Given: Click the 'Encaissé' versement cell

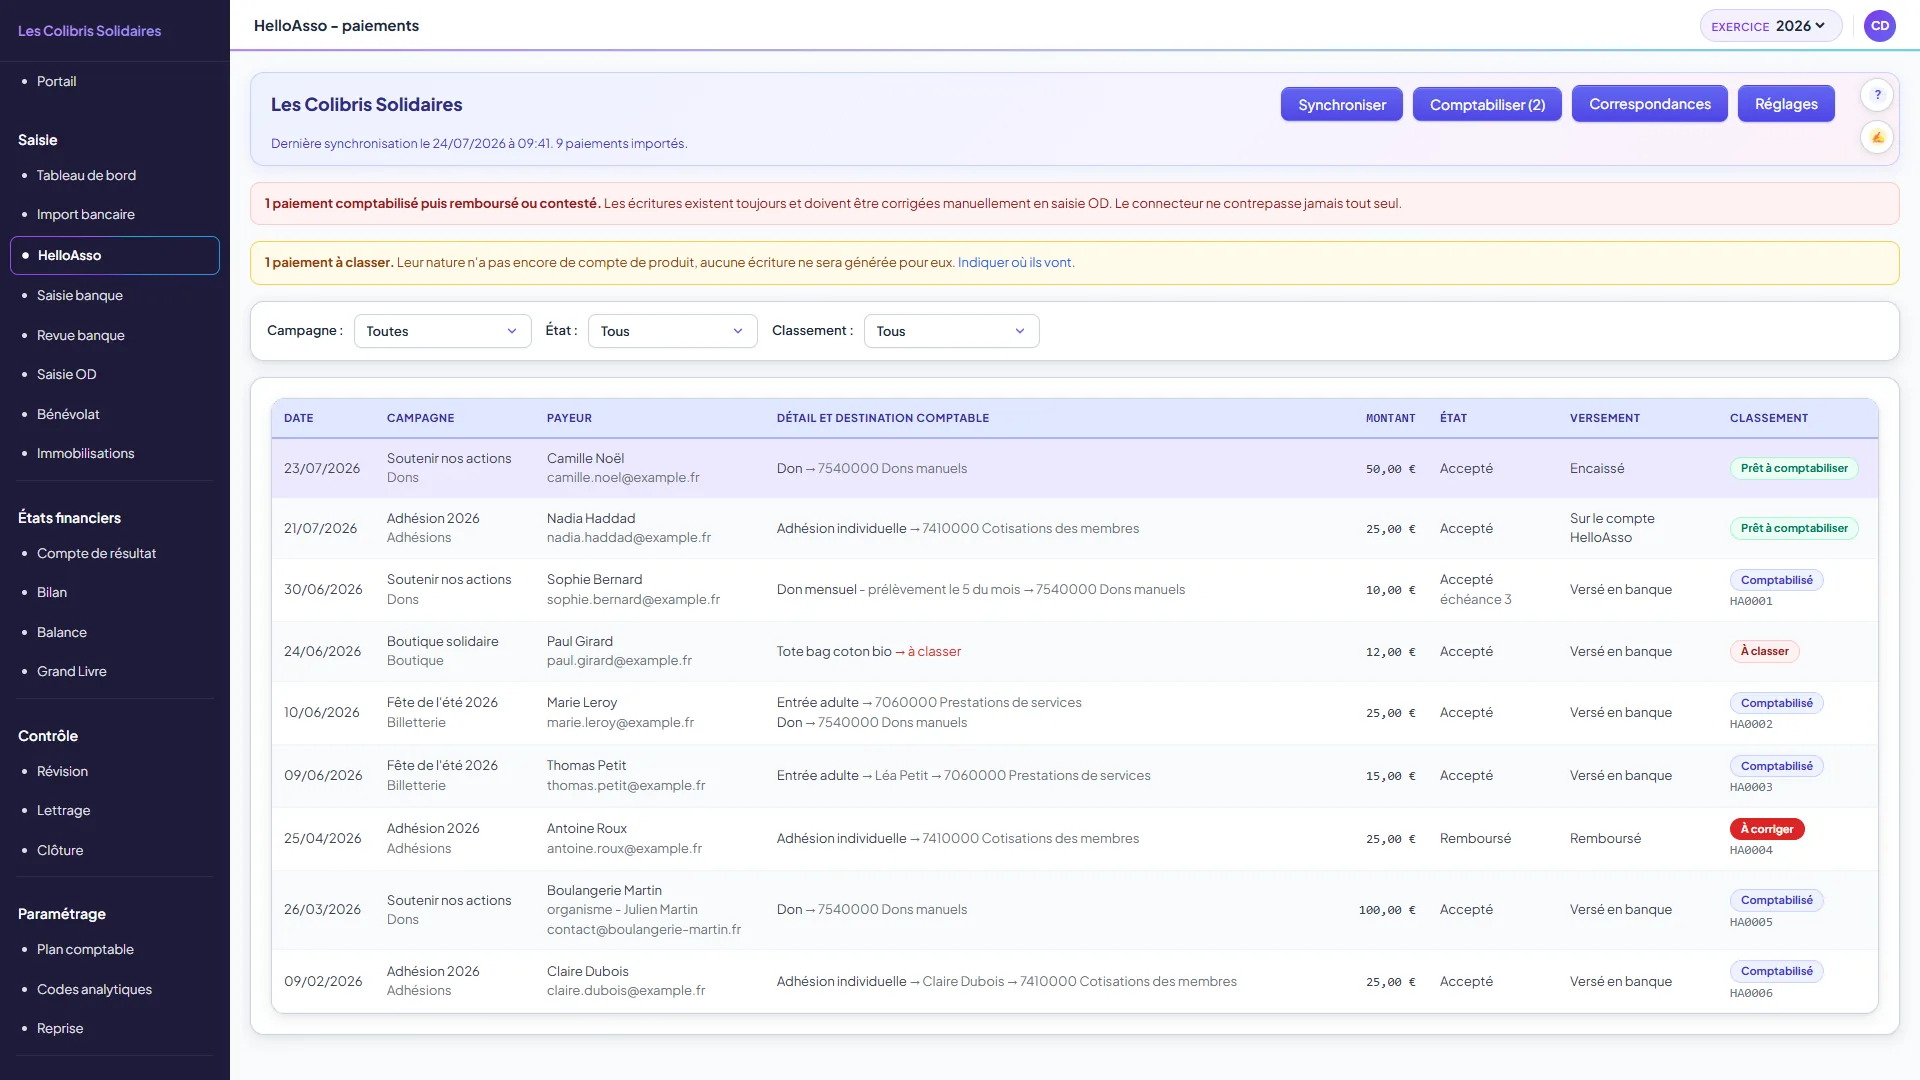Looking at the screenshot, I should 1597,469.
